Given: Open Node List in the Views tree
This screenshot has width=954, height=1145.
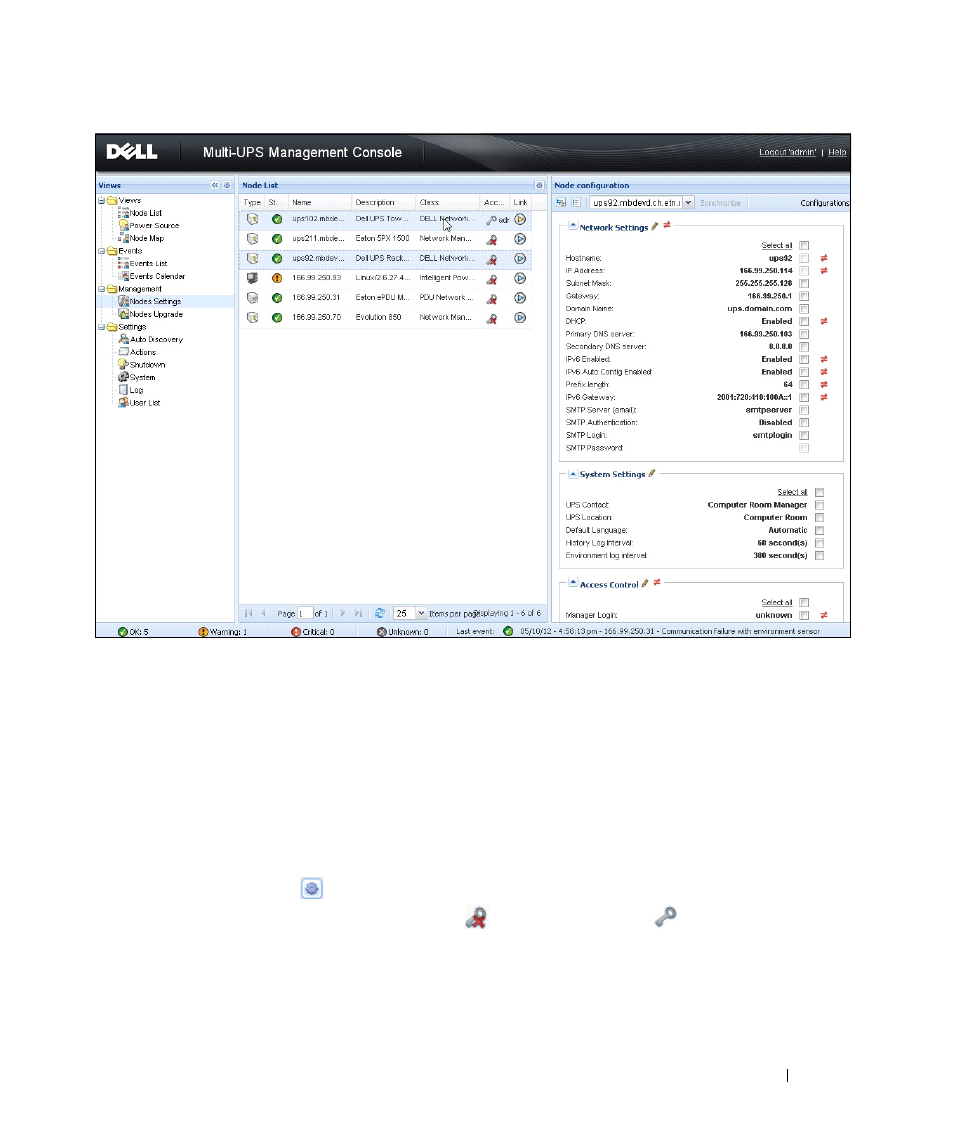Looking at the screenshot, I should pos(145,213).
